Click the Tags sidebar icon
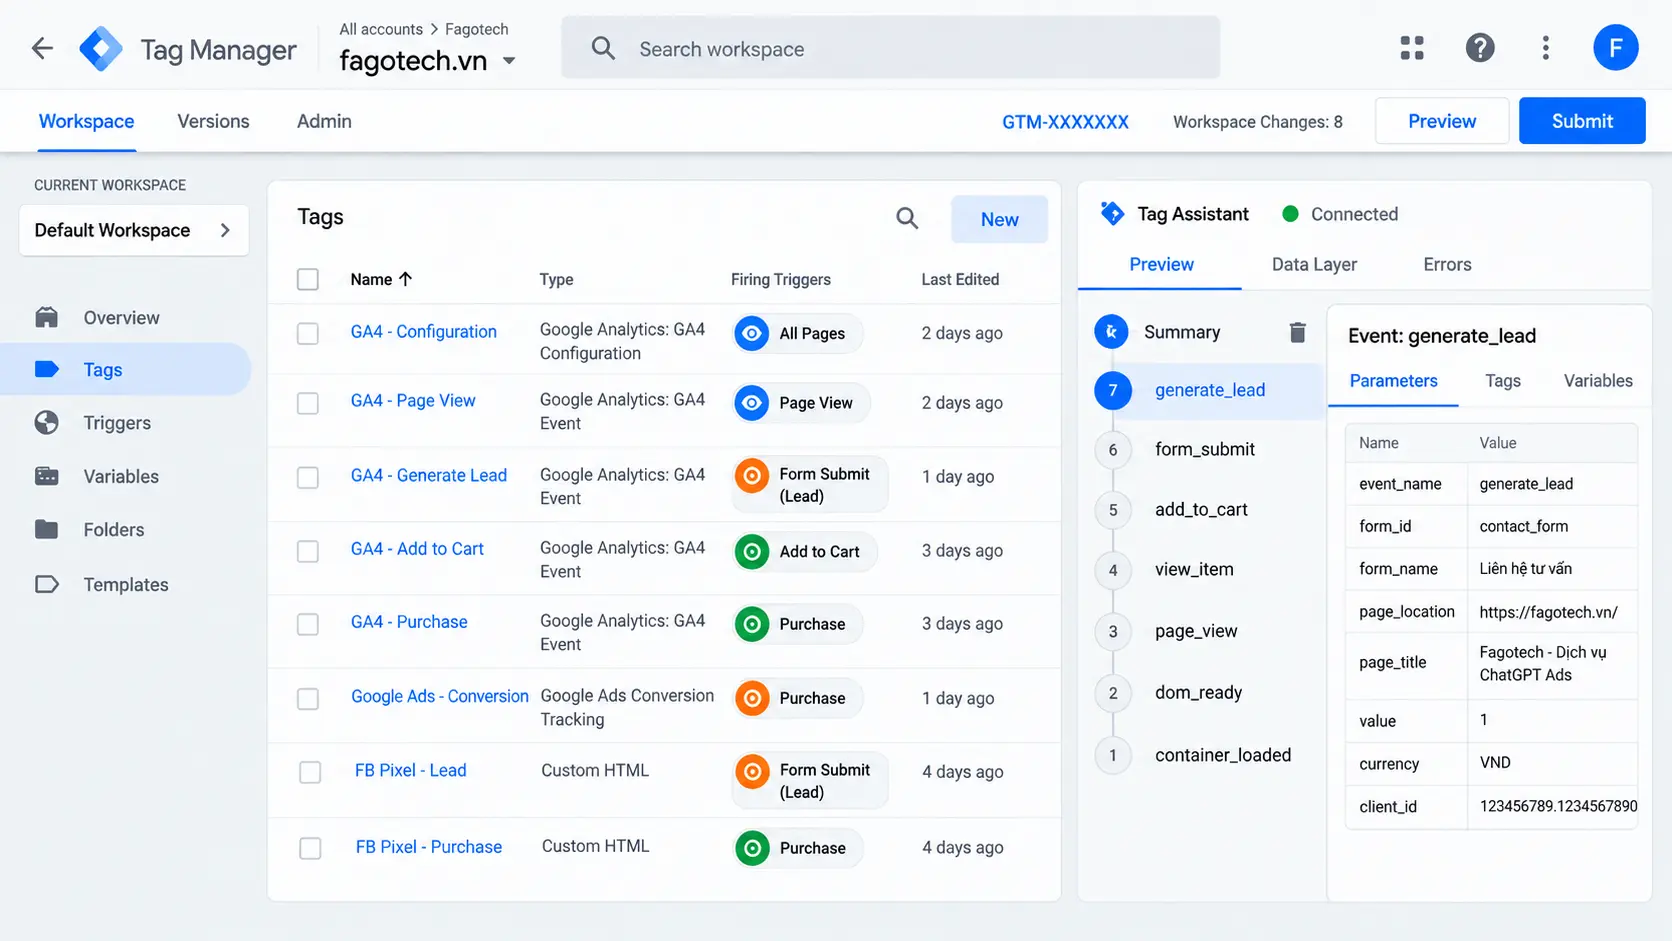This screenshot has width=1672, height=941. 47,369
